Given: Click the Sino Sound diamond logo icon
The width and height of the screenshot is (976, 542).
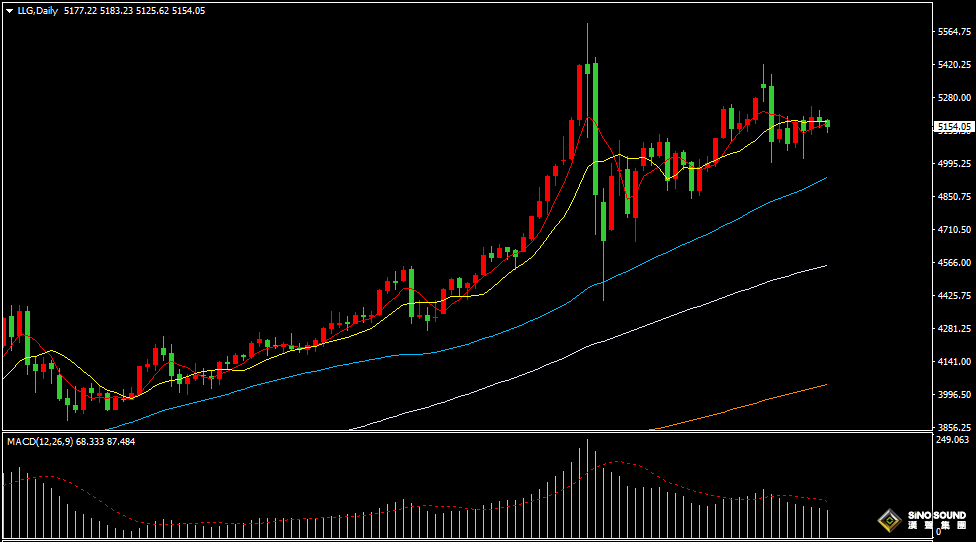Looking at the screenshot, I should pyautogui.click(x=889, y=520).
